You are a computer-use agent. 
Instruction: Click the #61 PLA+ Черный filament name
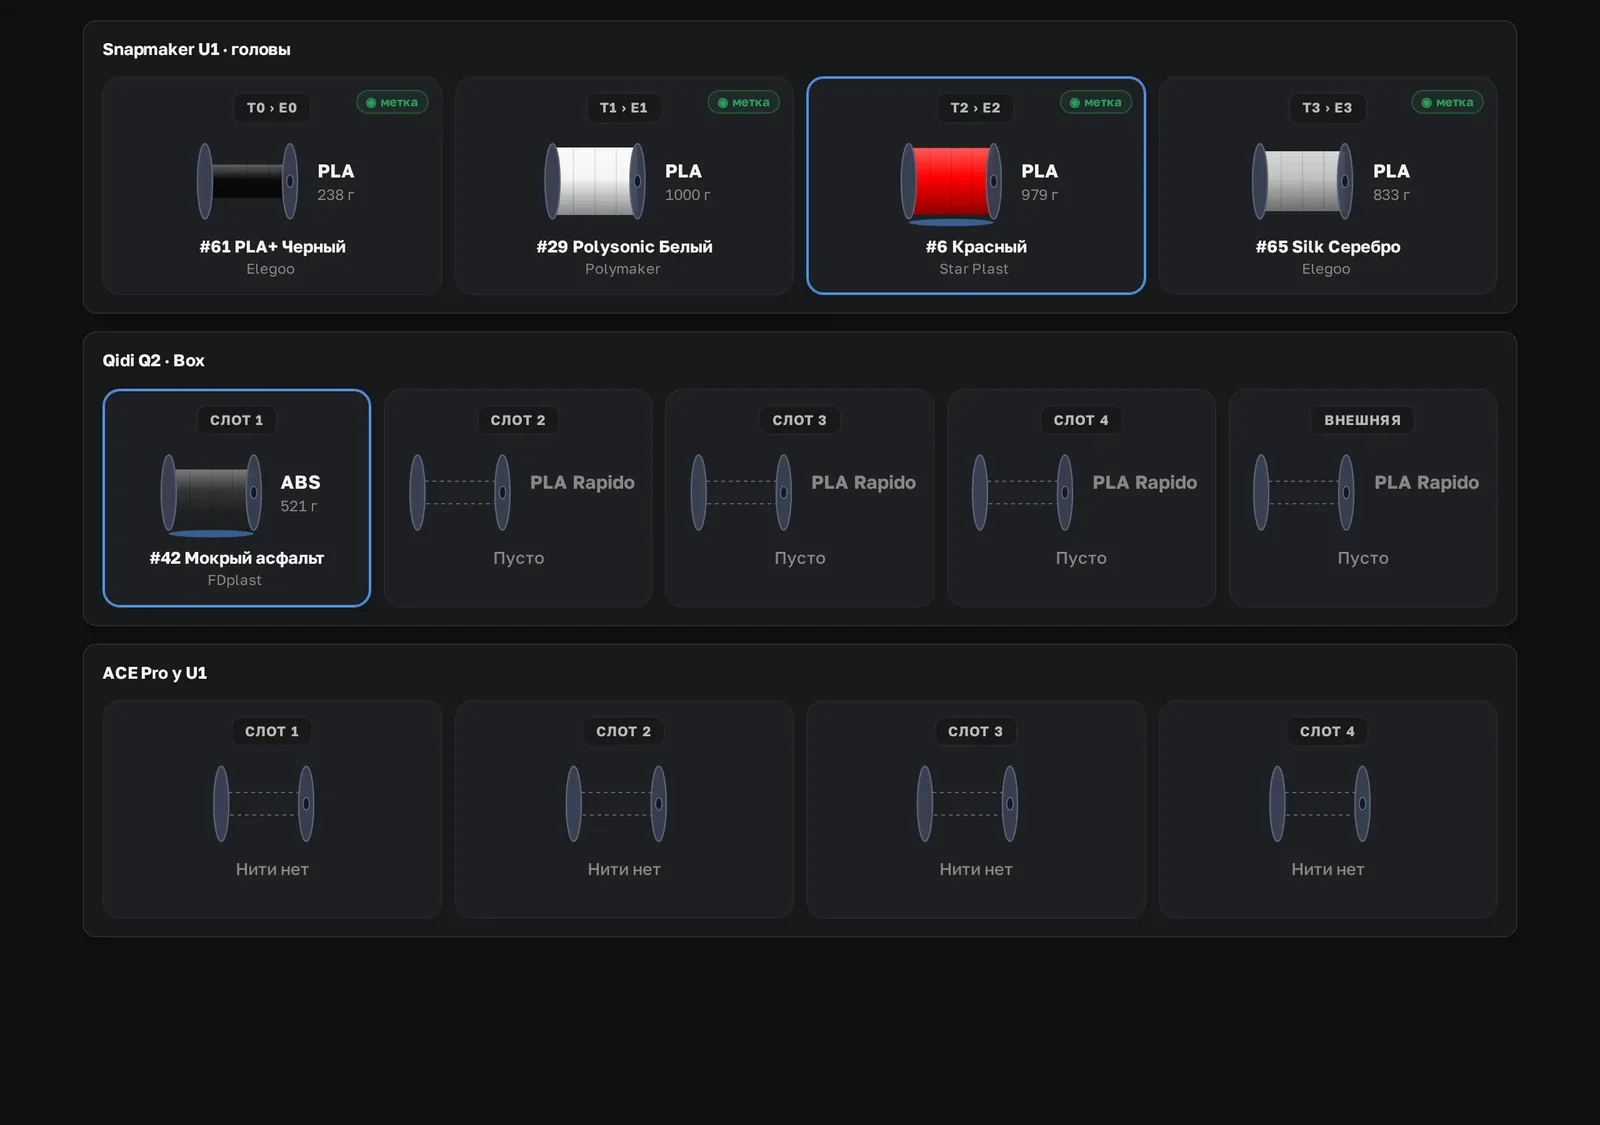tap(272, 247)
